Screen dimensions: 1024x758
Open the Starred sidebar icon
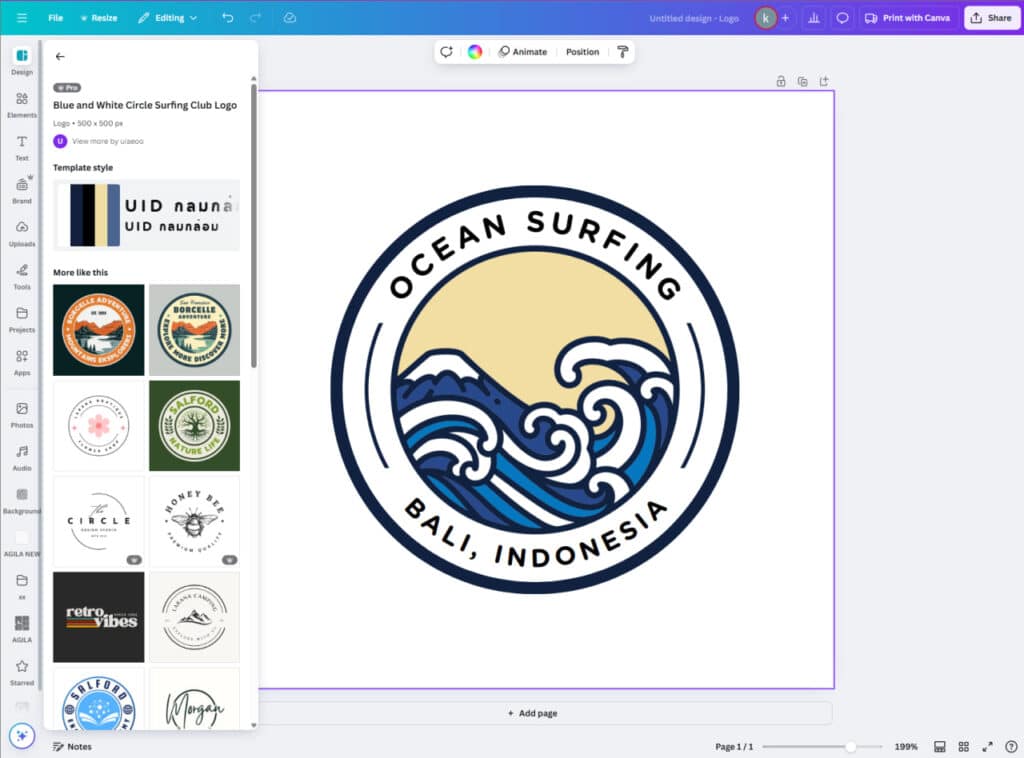coord(22,672)
